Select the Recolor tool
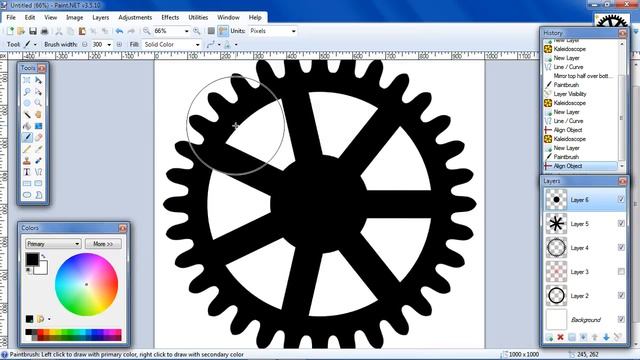640x360 pixels. click(38, 160)
